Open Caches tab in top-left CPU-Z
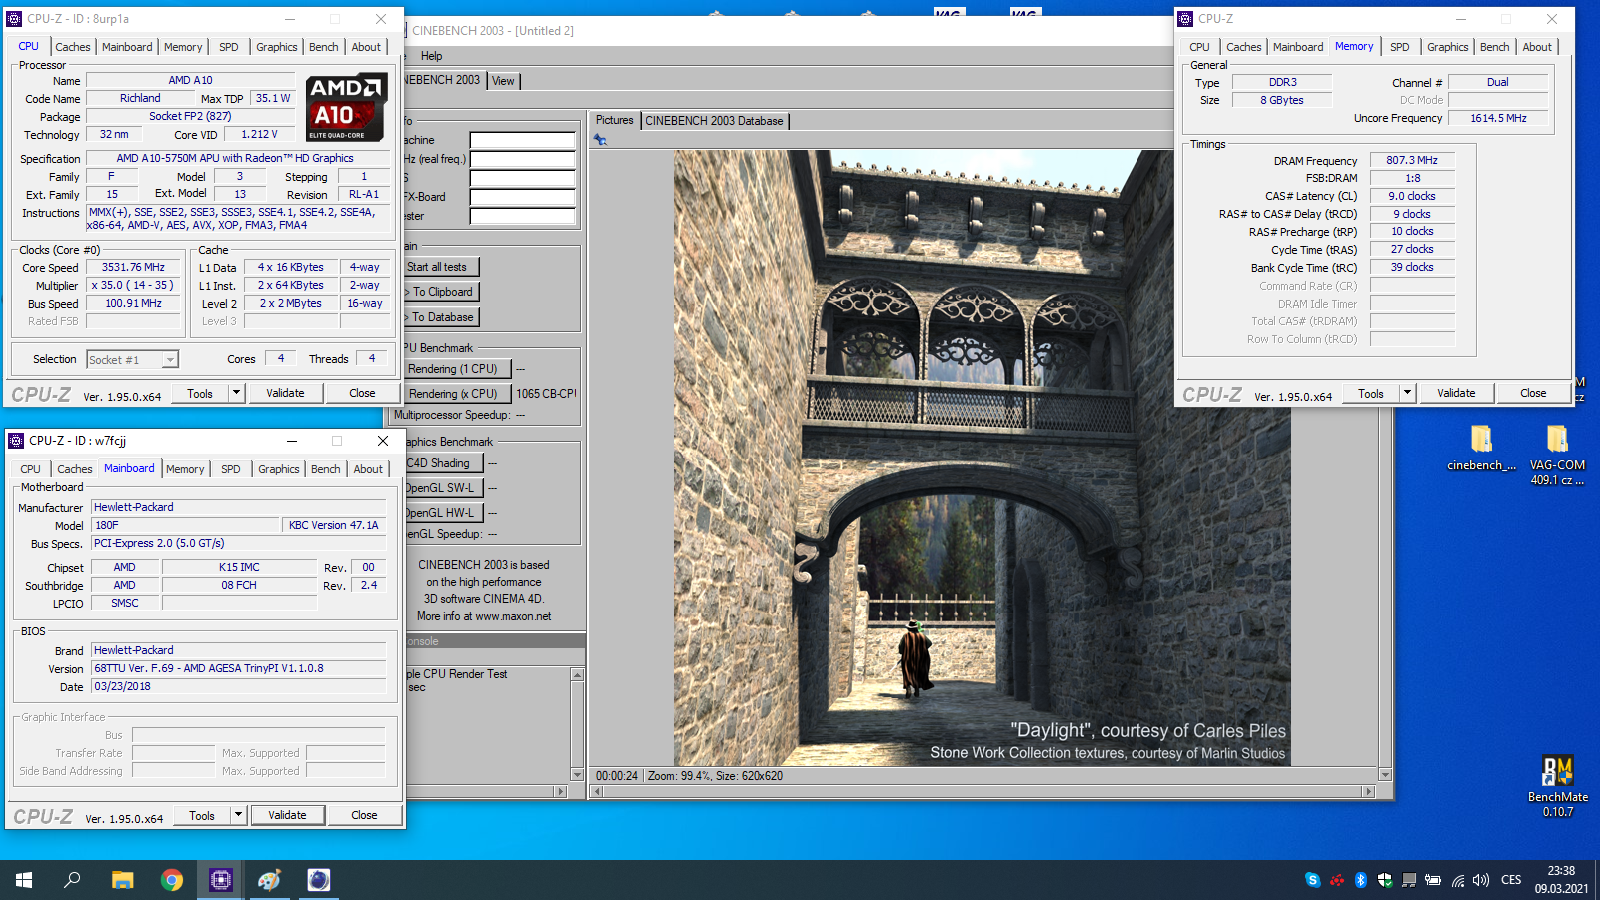1600x900 pixels. pos(73,47)
